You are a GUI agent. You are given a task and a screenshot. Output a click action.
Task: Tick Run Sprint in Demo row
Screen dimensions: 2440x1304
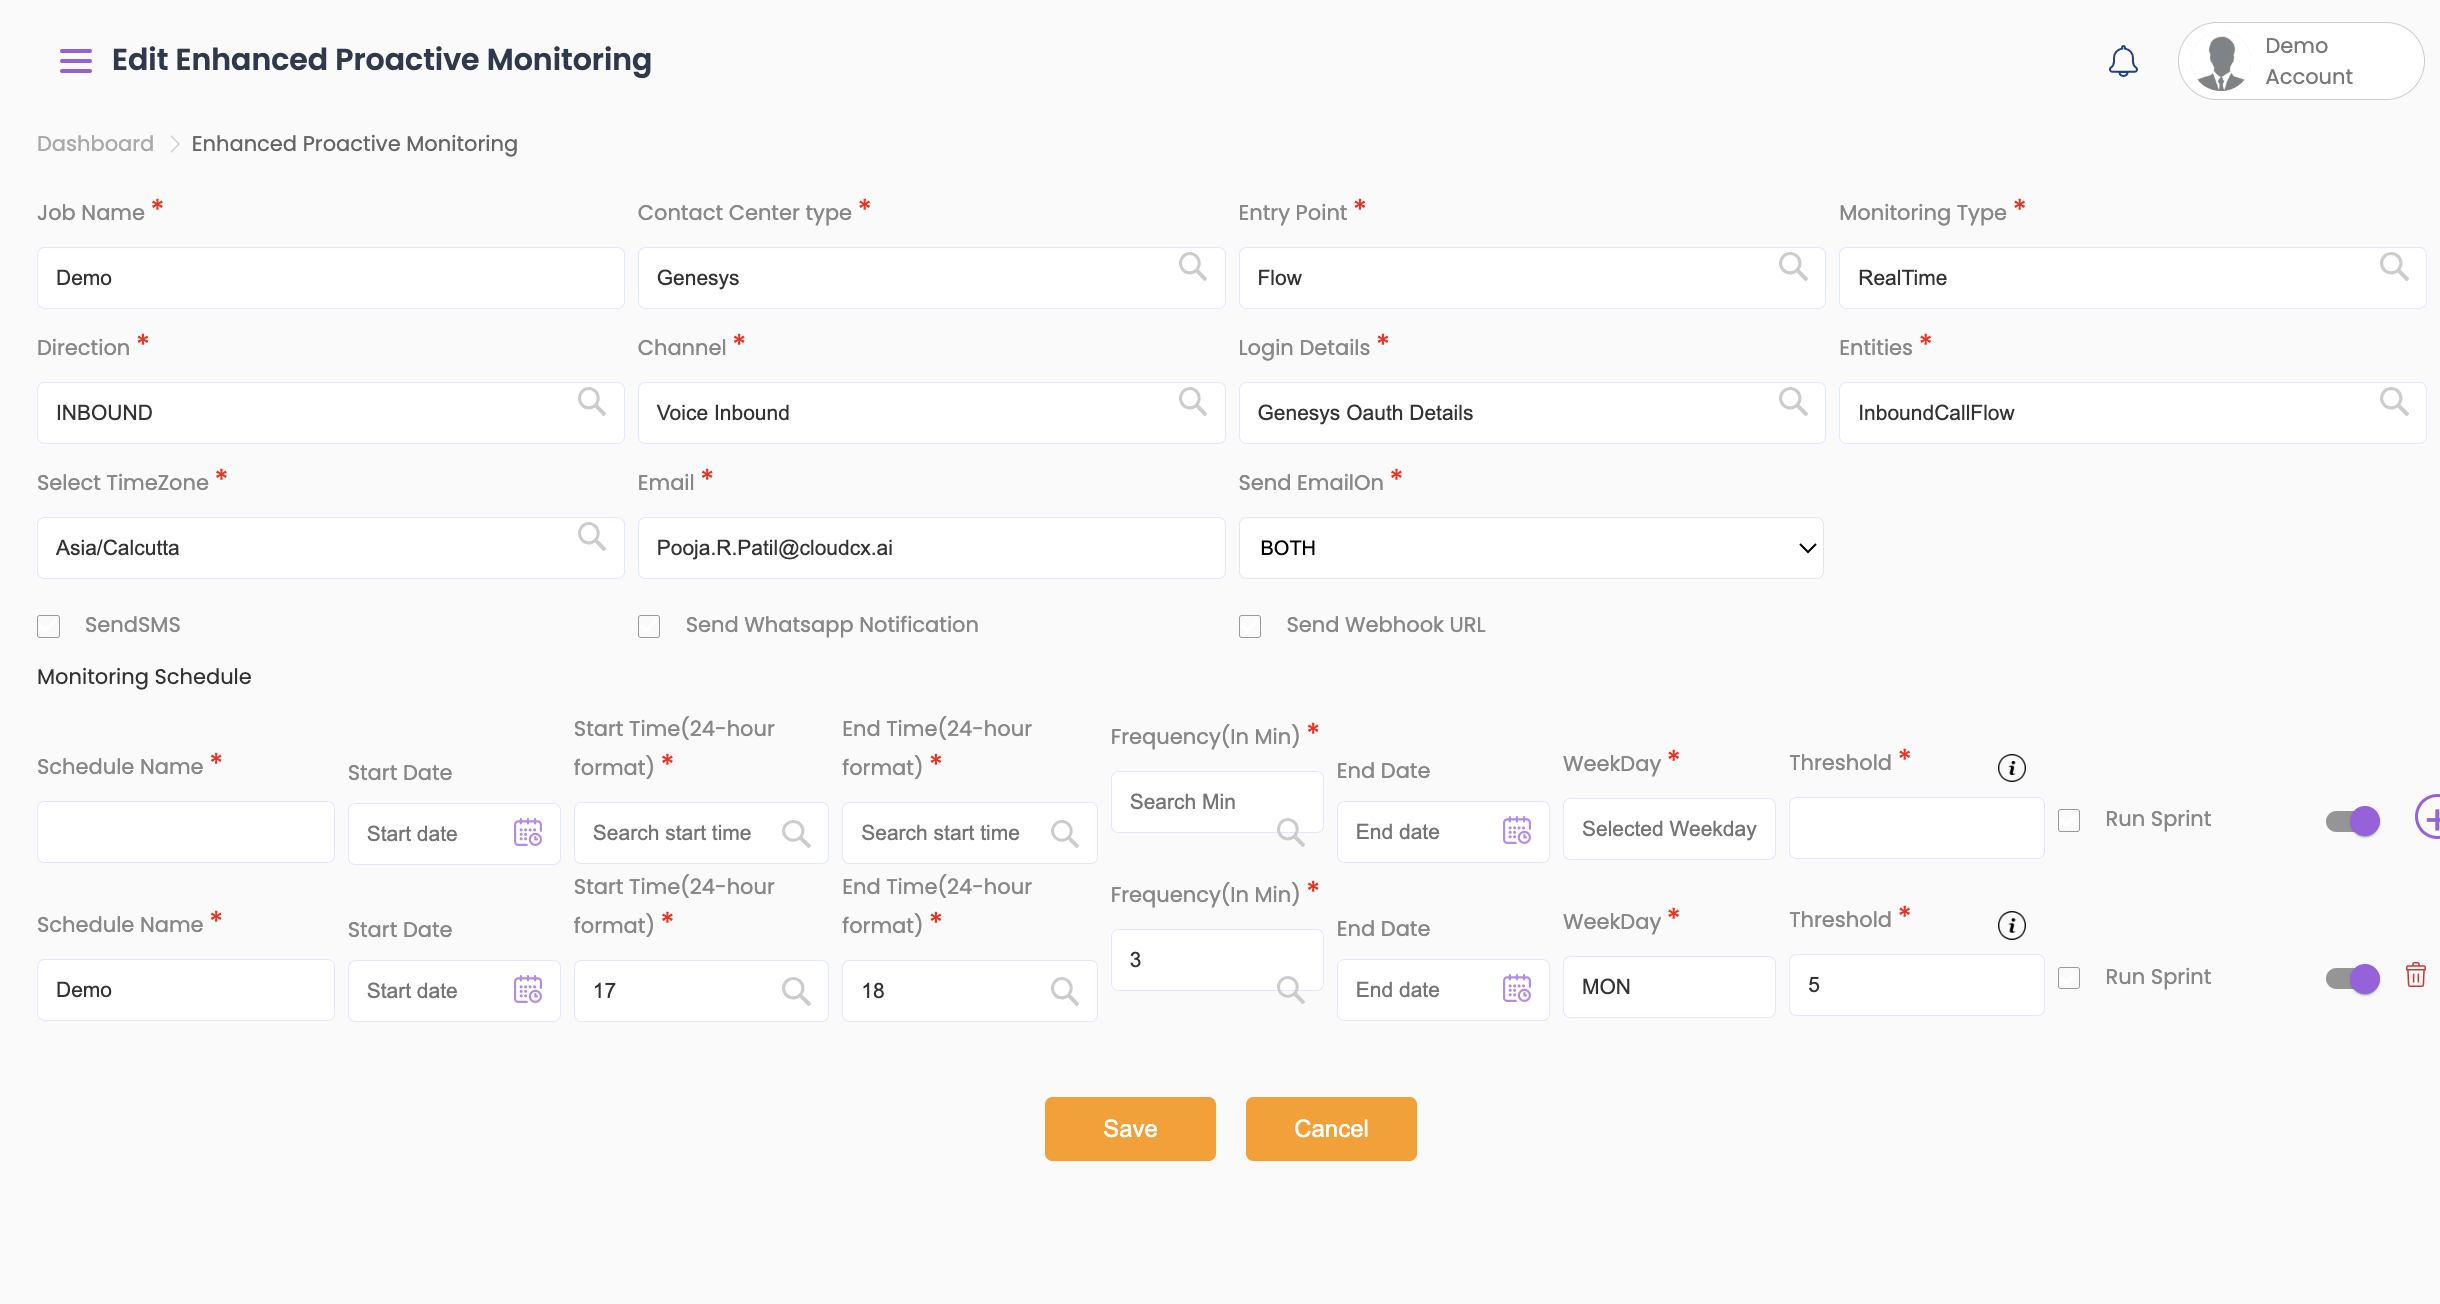[2069, 978]
